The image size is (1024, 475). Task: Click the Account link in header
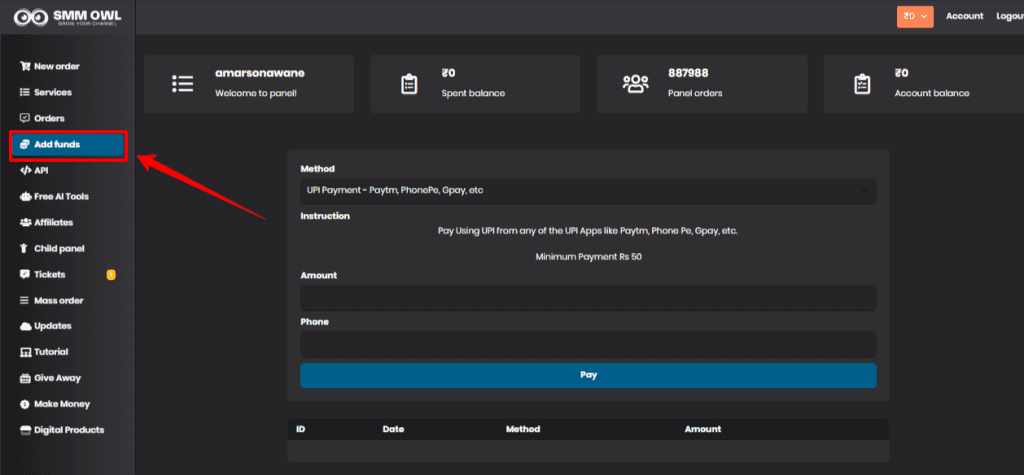[x=964, y=16]
